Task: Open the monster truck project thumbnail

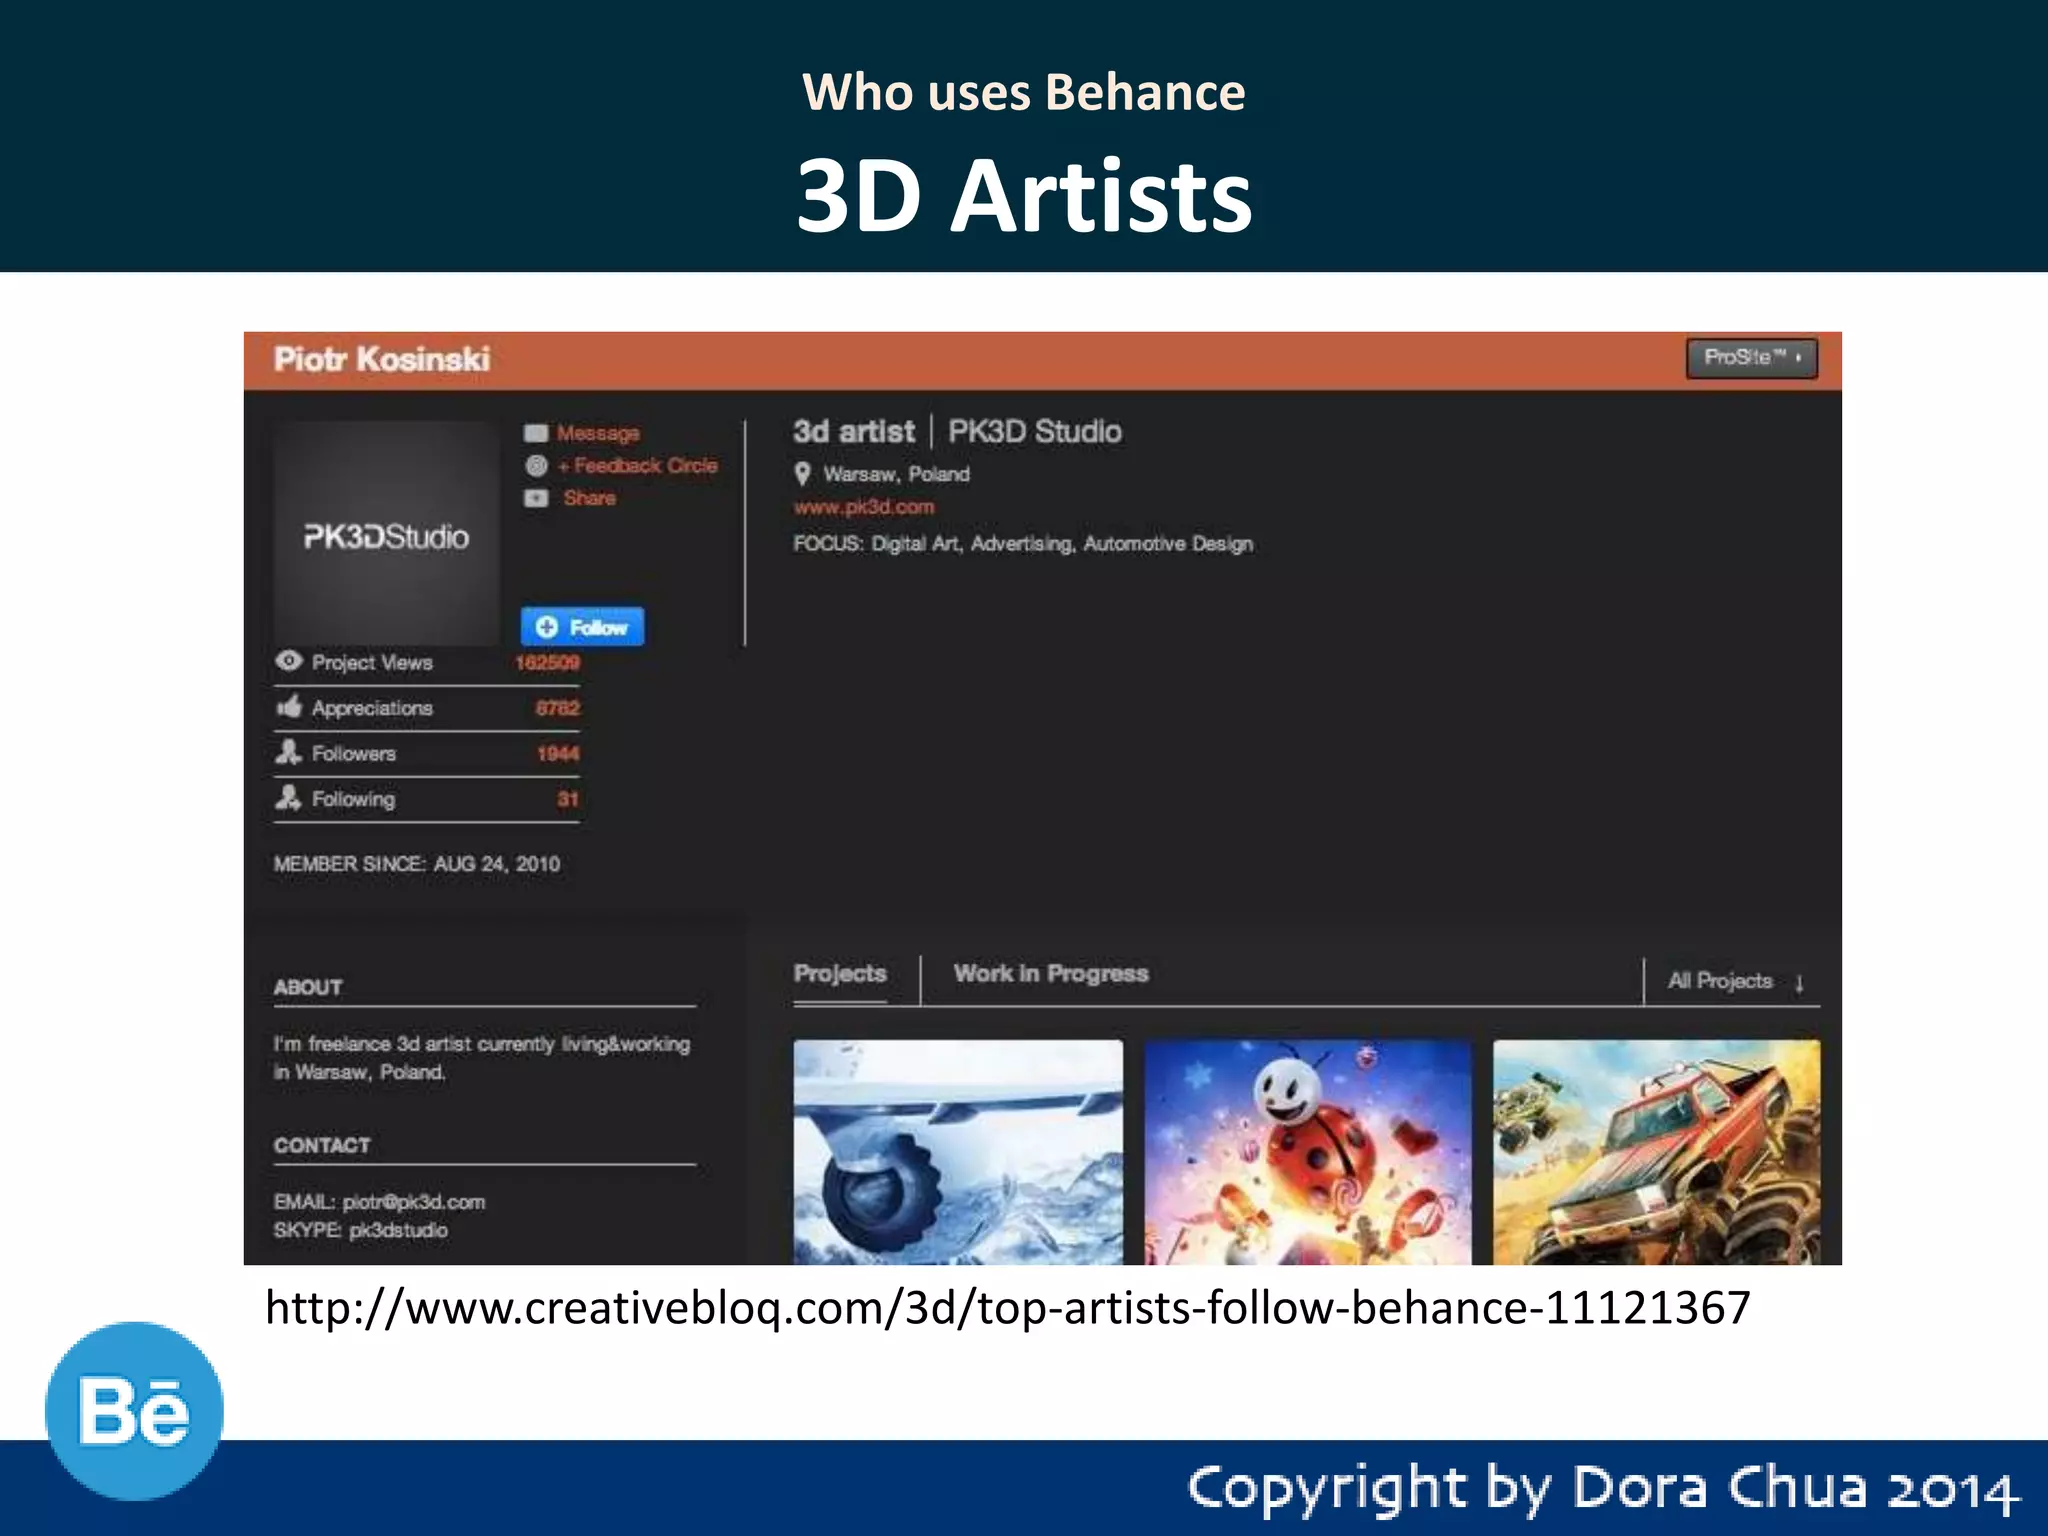Action: [x=1656, y=1152]
